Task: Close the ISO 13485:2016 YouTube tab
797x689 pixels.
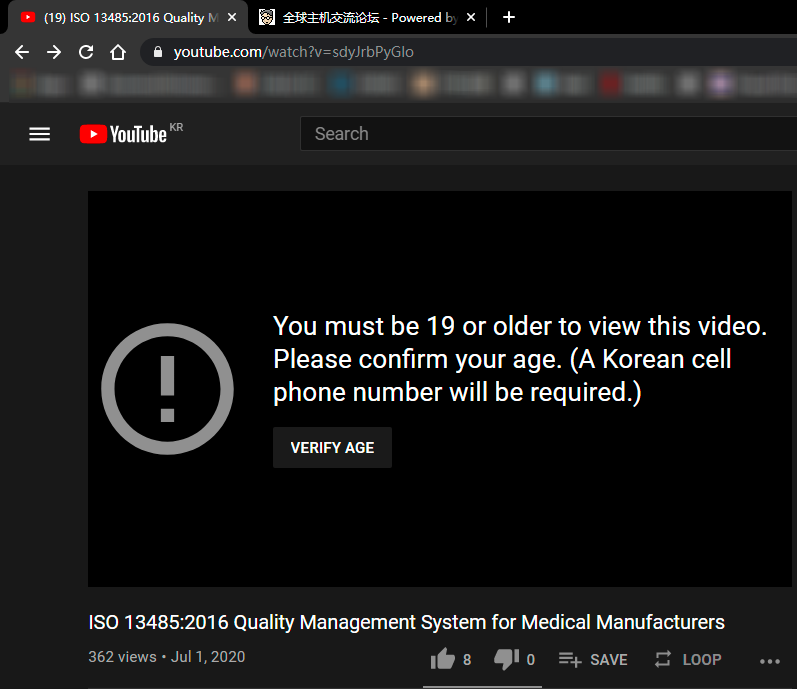Action: pyautogui.click(x=232, y=17)
